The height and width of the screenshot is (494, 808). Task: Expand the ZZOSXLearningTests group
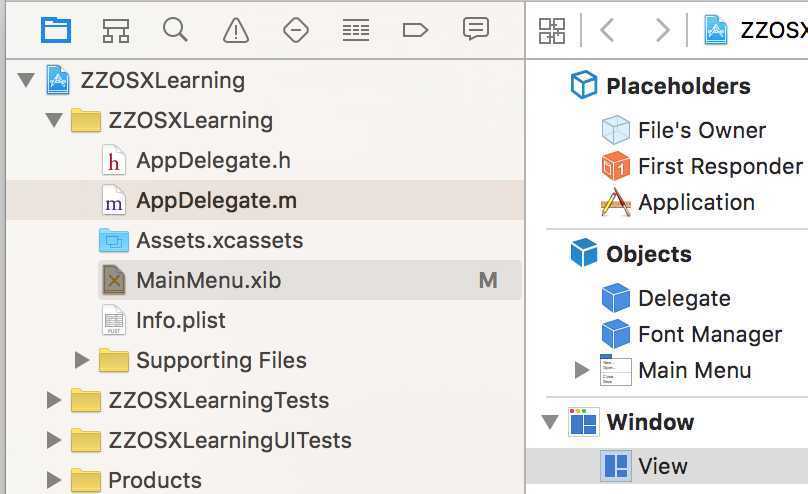point(54,400)
